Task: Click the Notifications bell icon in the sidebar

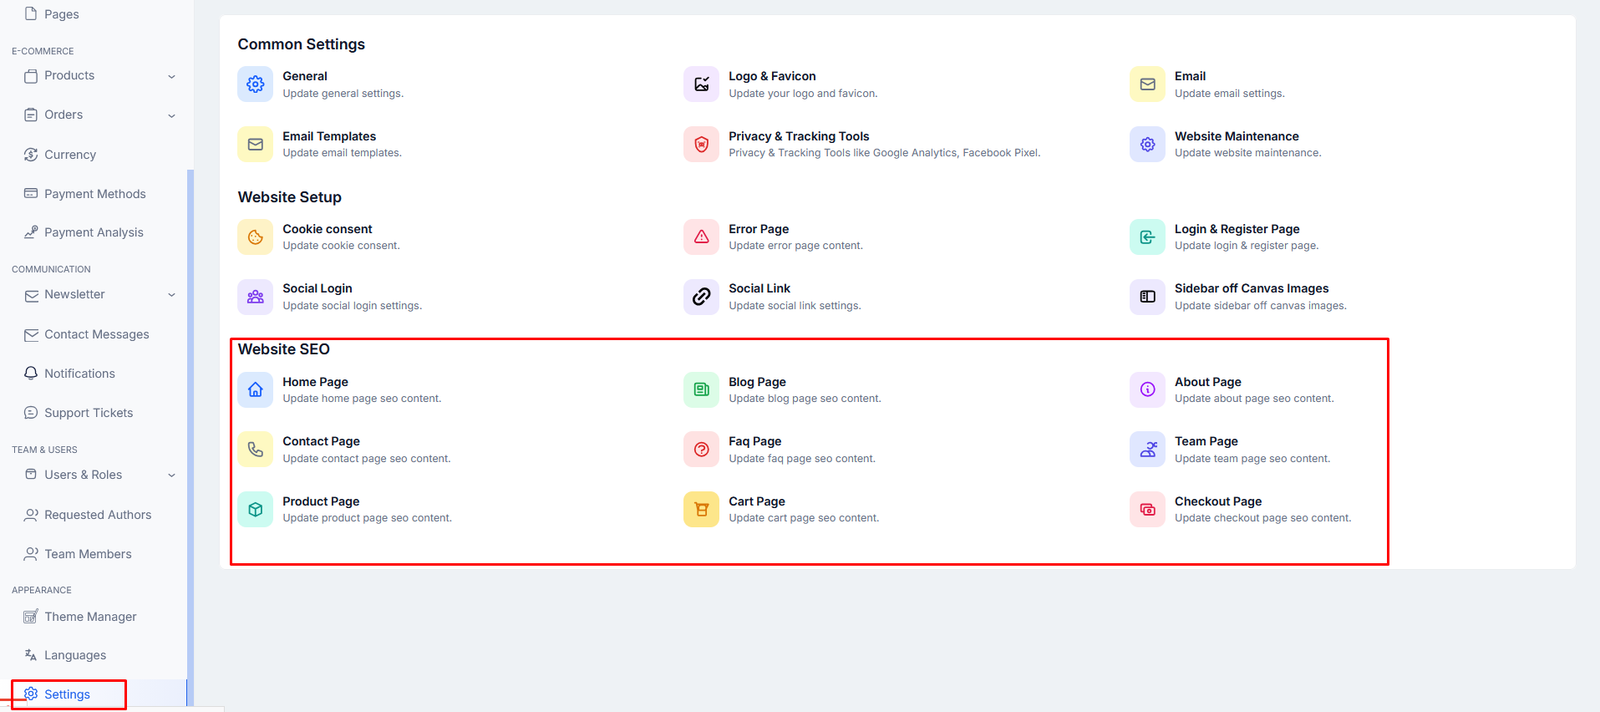Action: pyautogui.click(x=31, y=373)
